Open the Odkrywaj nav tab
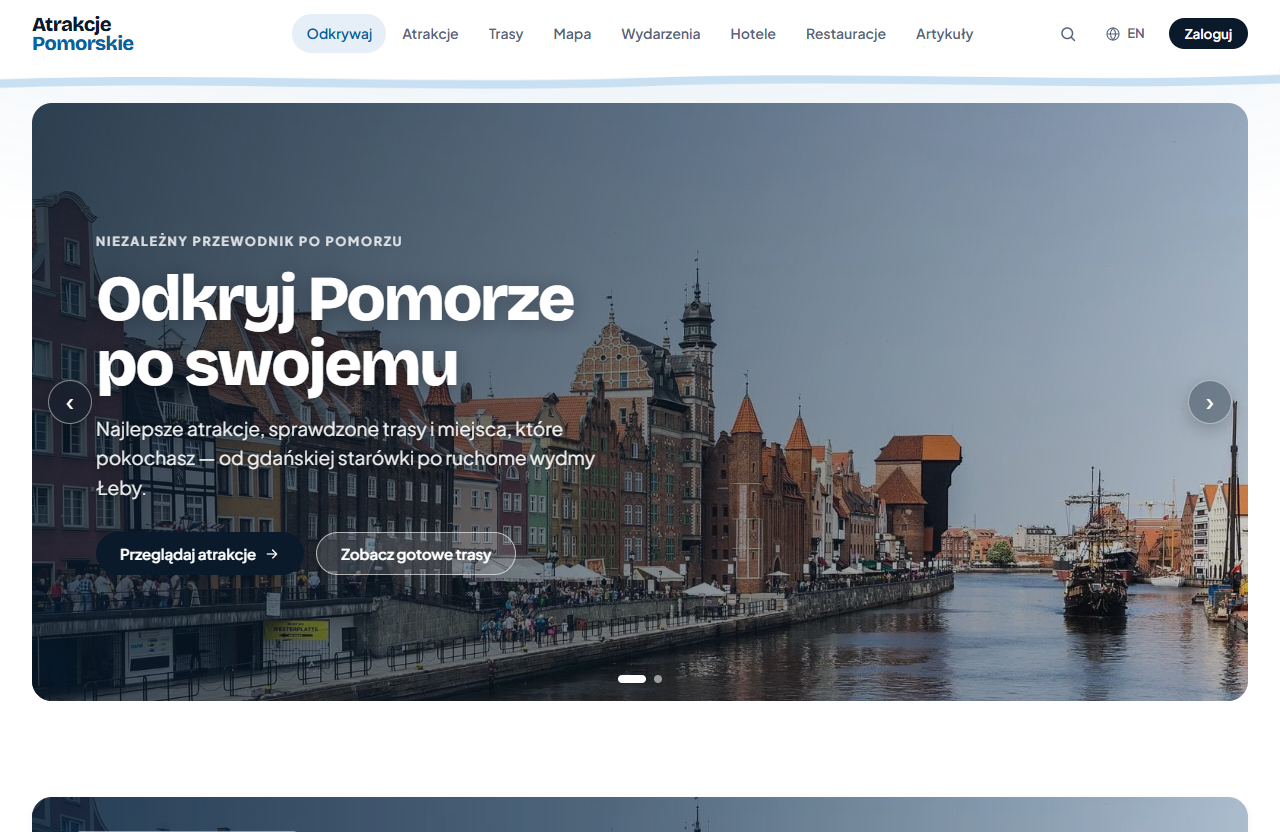Image resolution: width=1280 pixels, height=832 pixels. coord(339,33)
